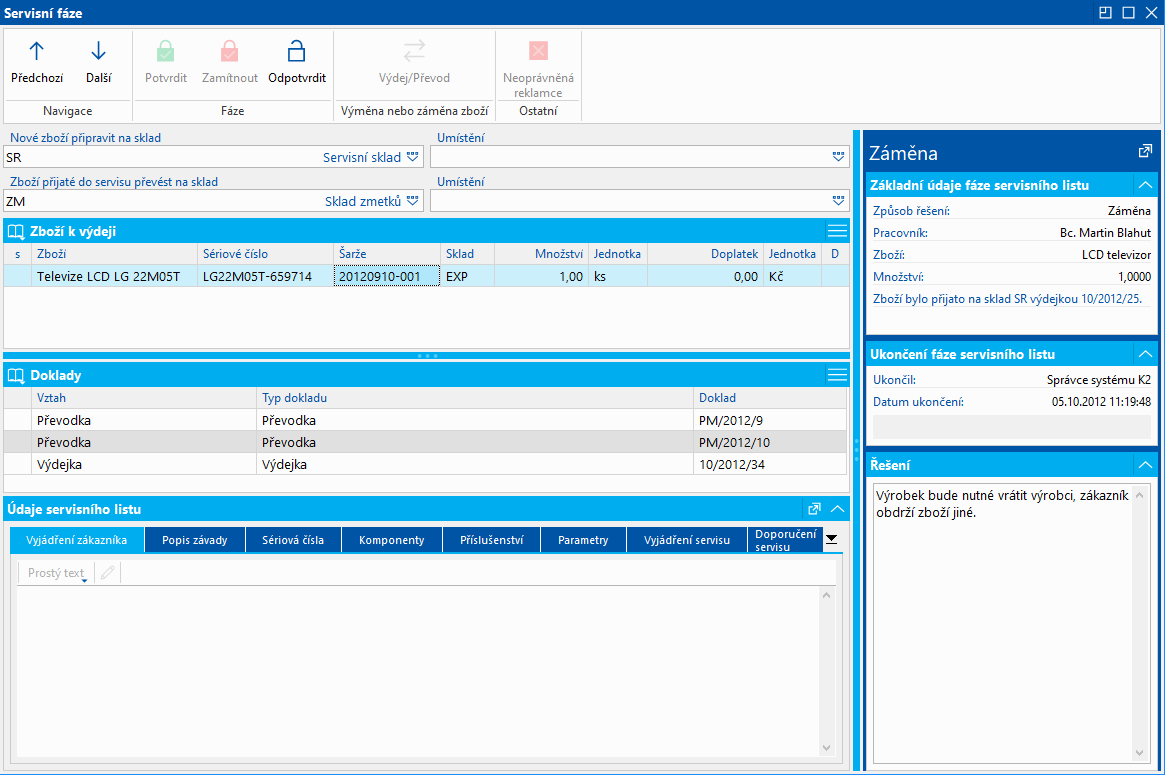Switch to the Komponenty tab
The image size is (1165, 775).
coord(392,540)
